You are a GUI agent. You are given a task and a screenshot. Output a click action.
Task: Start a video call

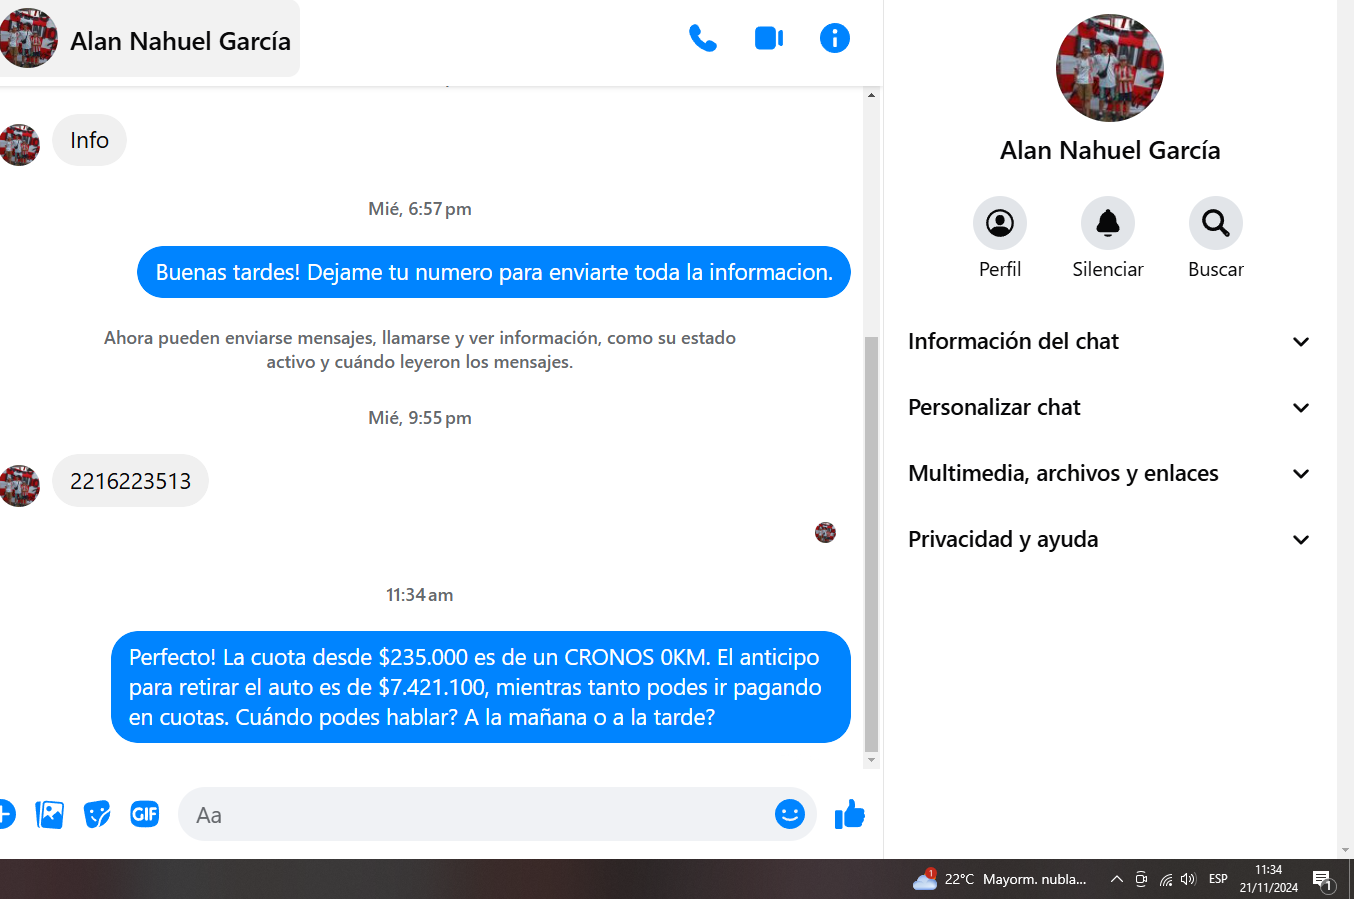769,39
